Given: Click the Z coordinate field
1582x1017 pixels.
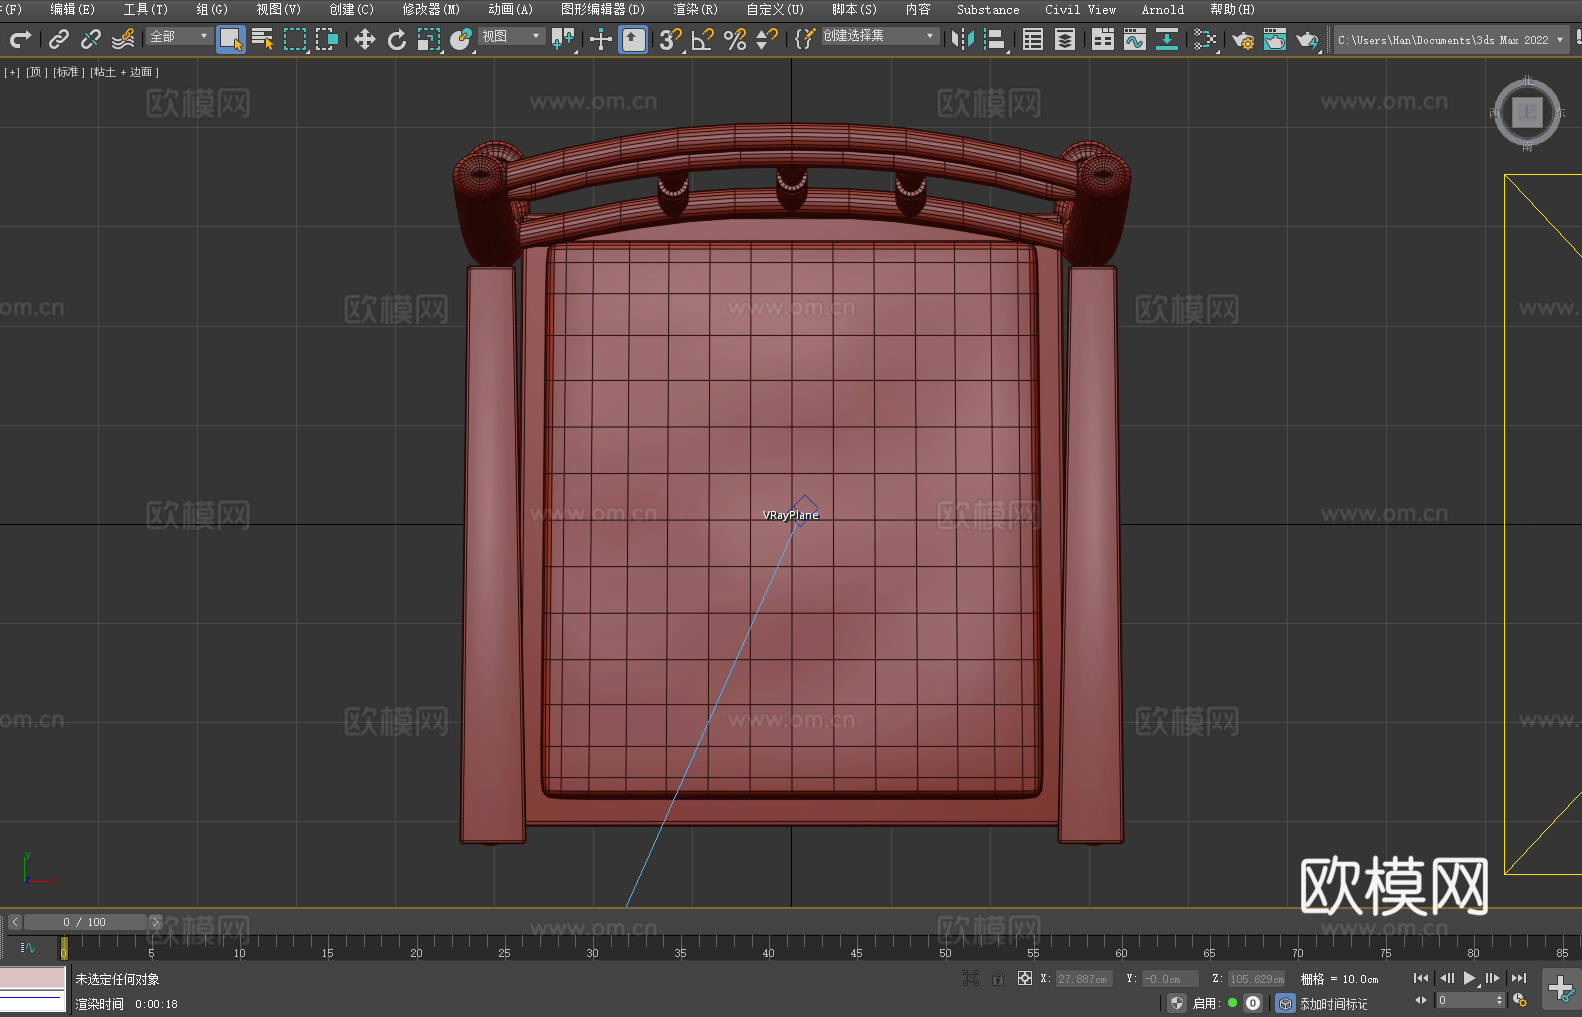Looking at the screenshot, I should [1256, 979].
